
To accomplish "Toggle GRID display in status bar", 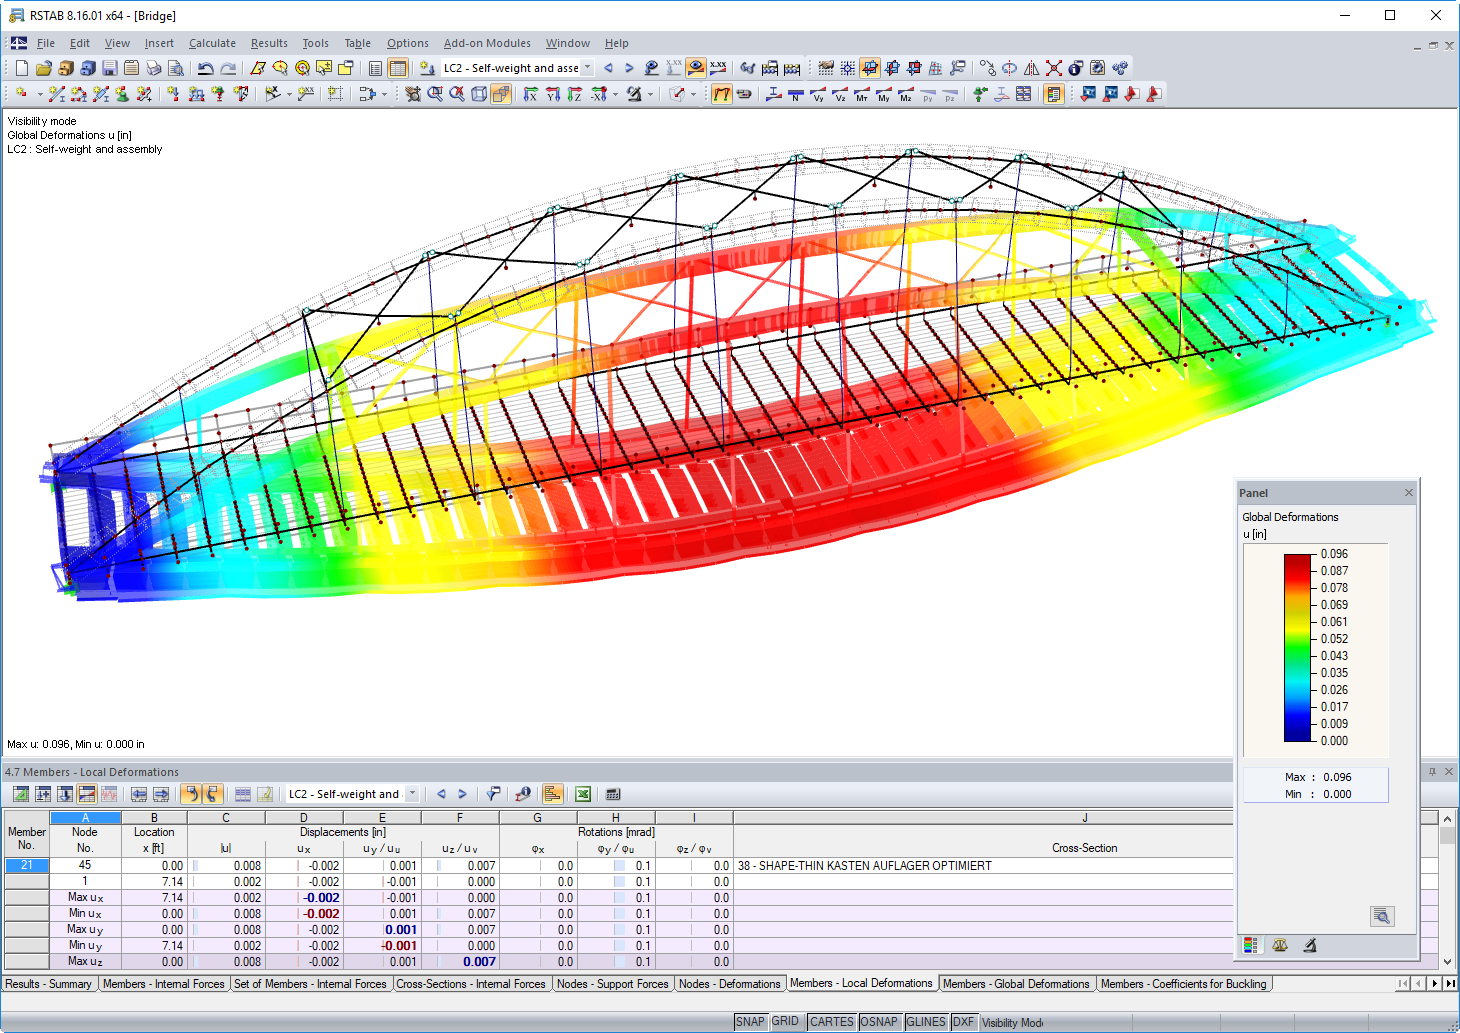I will (786, 1021).
